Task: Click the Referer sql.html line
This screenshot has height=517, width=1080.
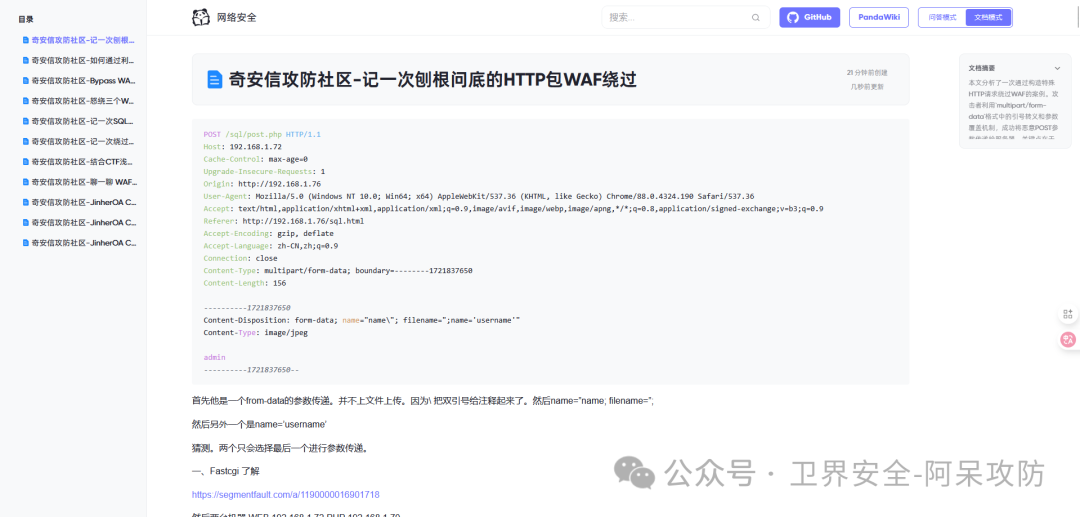Action: pos(284,221)
